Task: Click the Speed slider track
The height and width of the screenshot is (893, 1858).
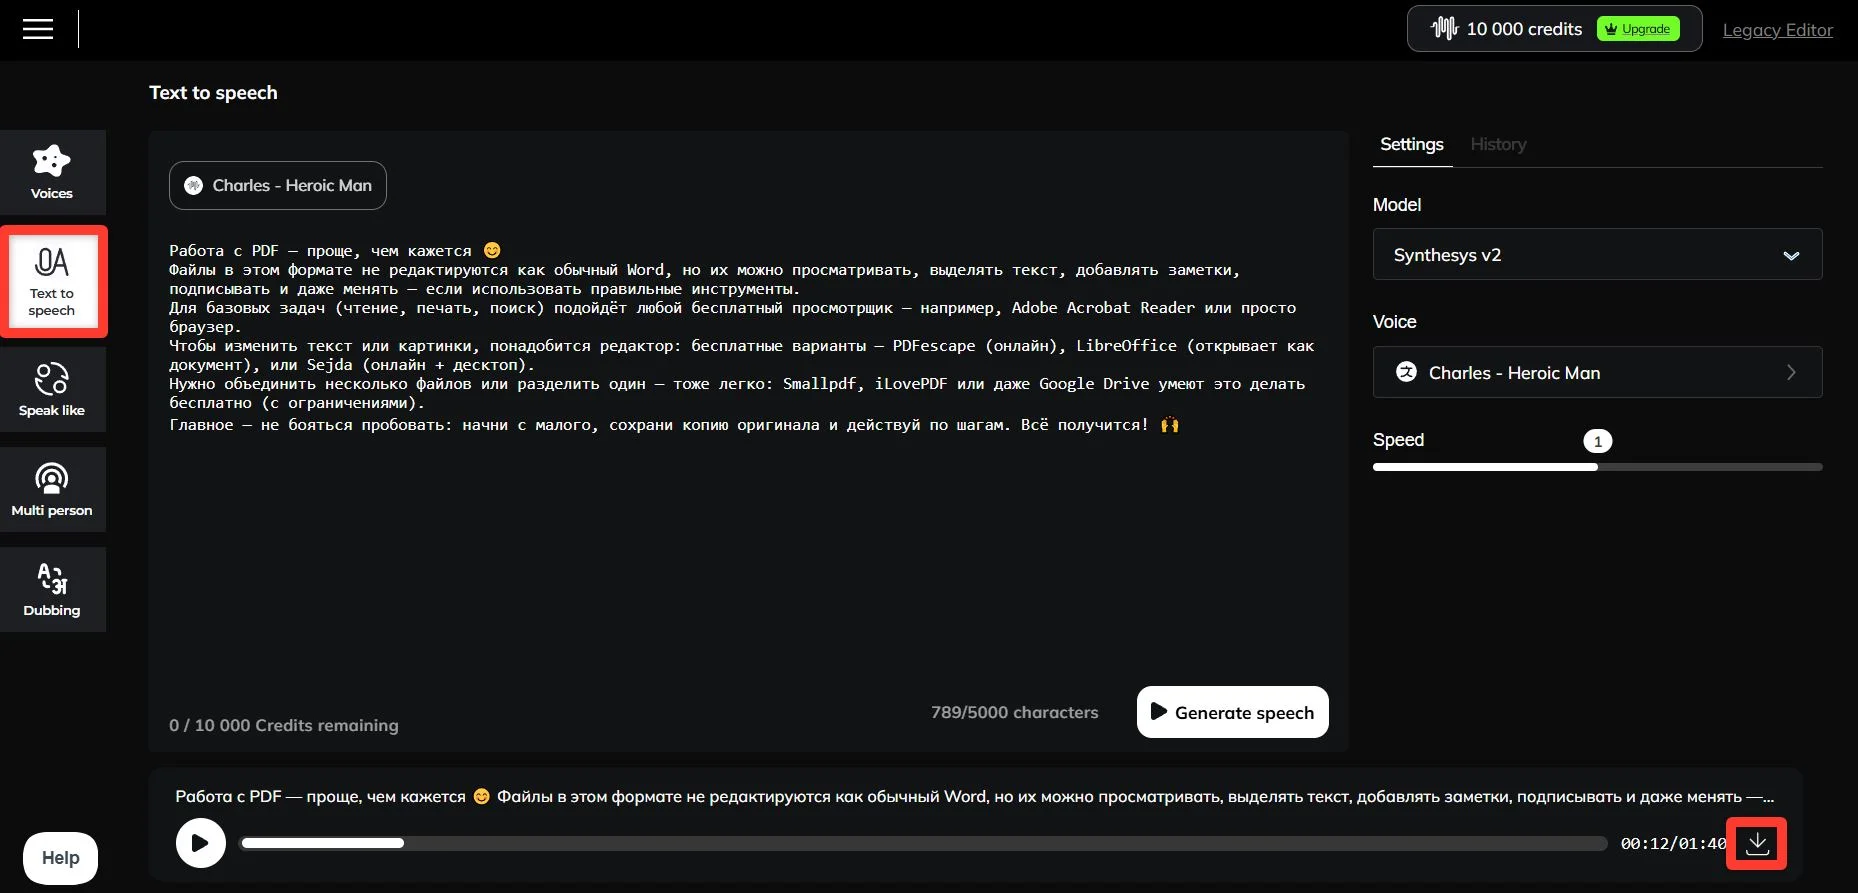Action: coord(1700,467)
